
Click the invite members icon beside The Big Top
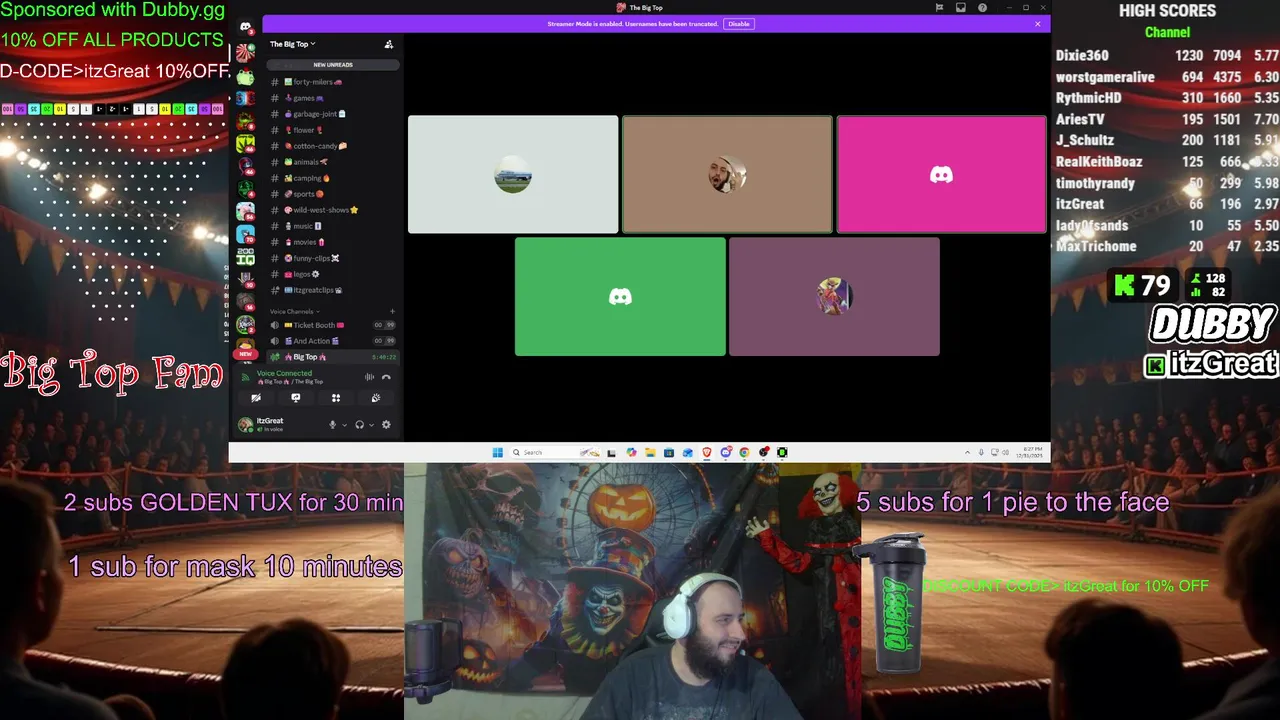click(389, 44)
